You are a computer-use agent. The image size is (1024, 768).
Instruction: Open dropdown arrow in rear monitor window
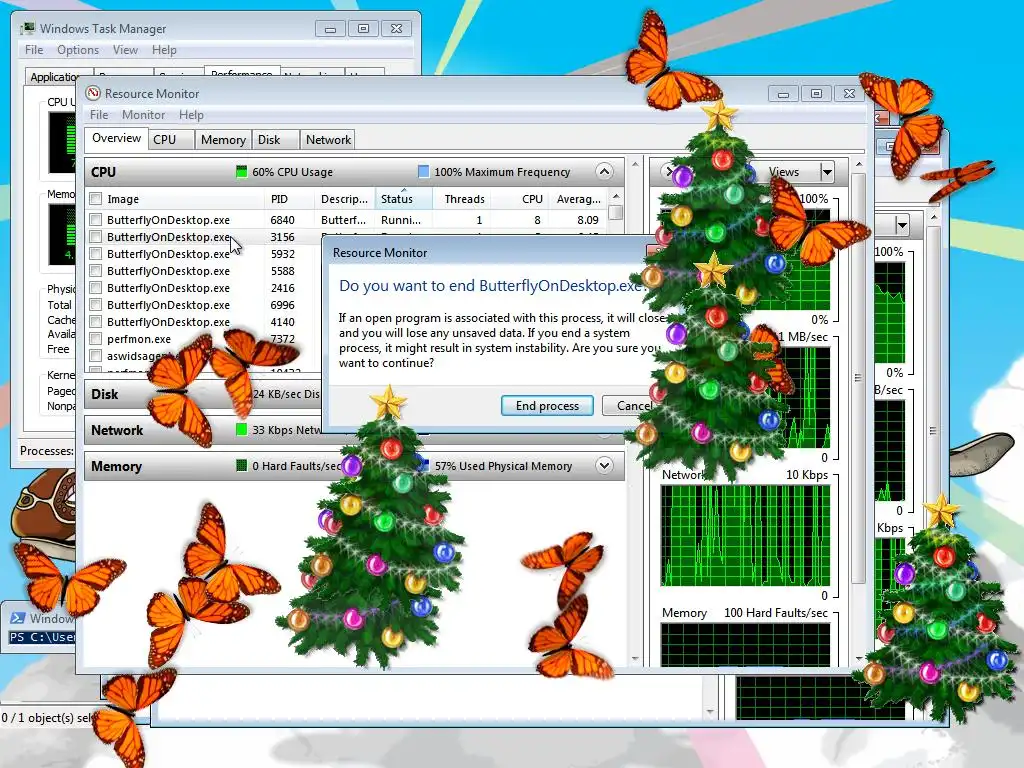click(902, 226)
